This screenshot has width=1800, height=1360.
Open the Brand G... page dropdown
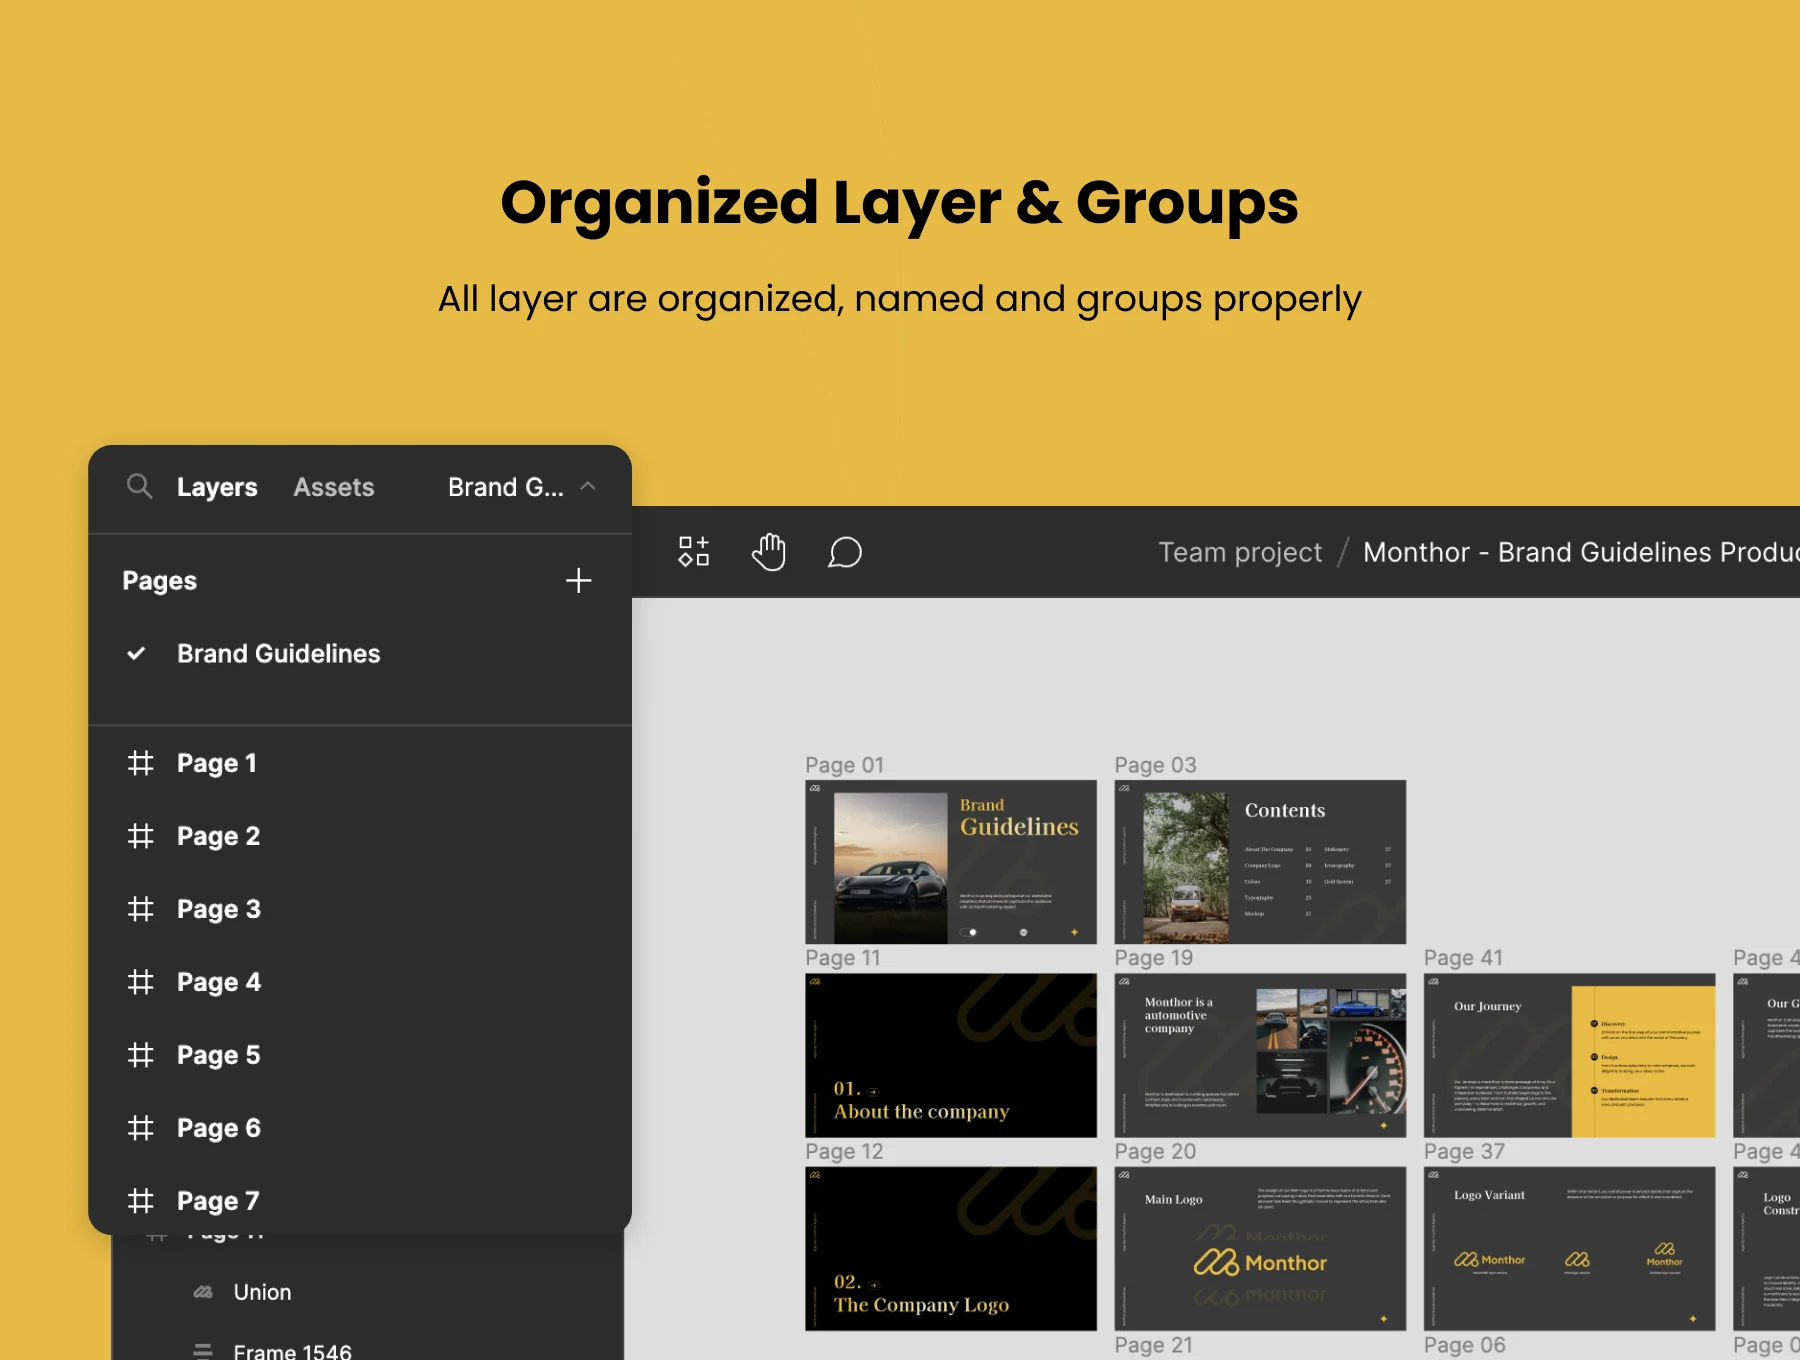[506, 487]
